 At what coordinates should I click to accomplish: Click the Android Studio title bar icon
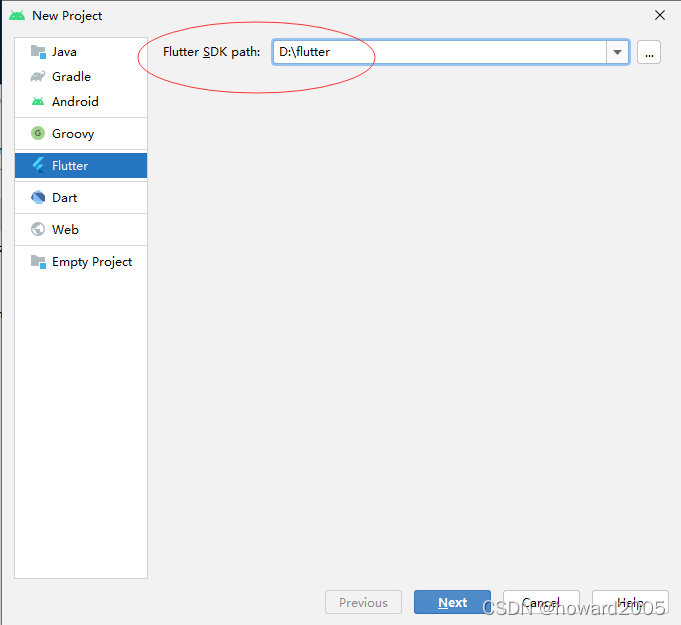click(17, 16)
